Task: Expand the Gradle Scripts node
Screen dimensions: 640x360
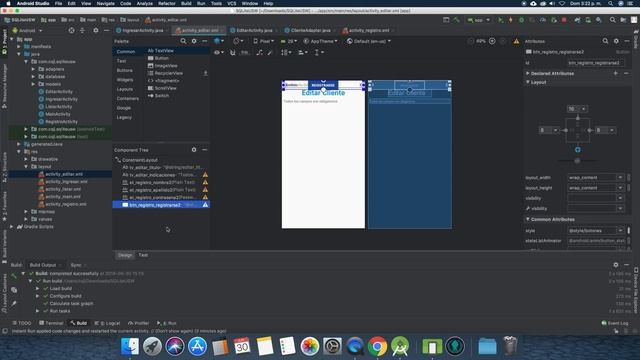Action: [x=11, y=227]
